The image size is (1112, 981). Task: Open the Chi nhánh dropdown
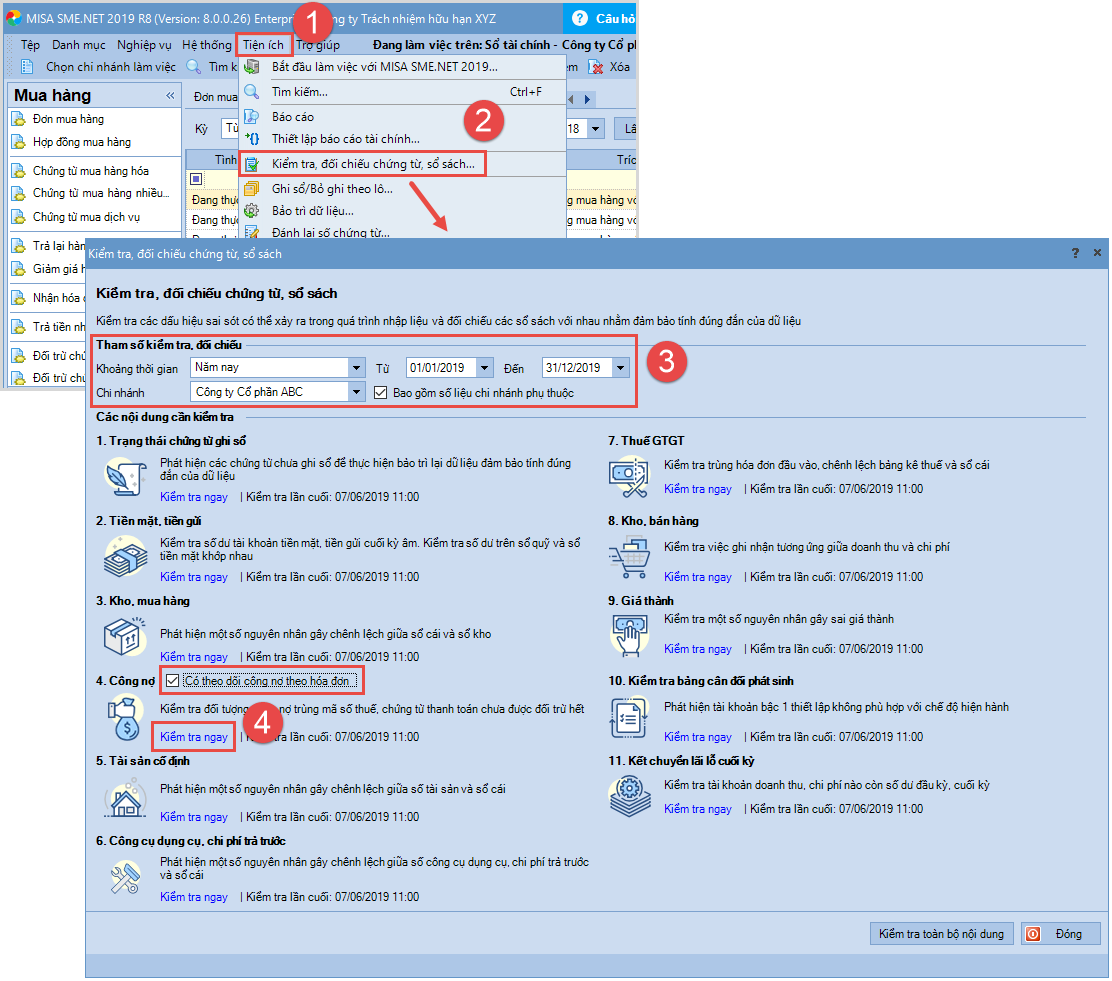pyautogui.click(x=356, y=392)
